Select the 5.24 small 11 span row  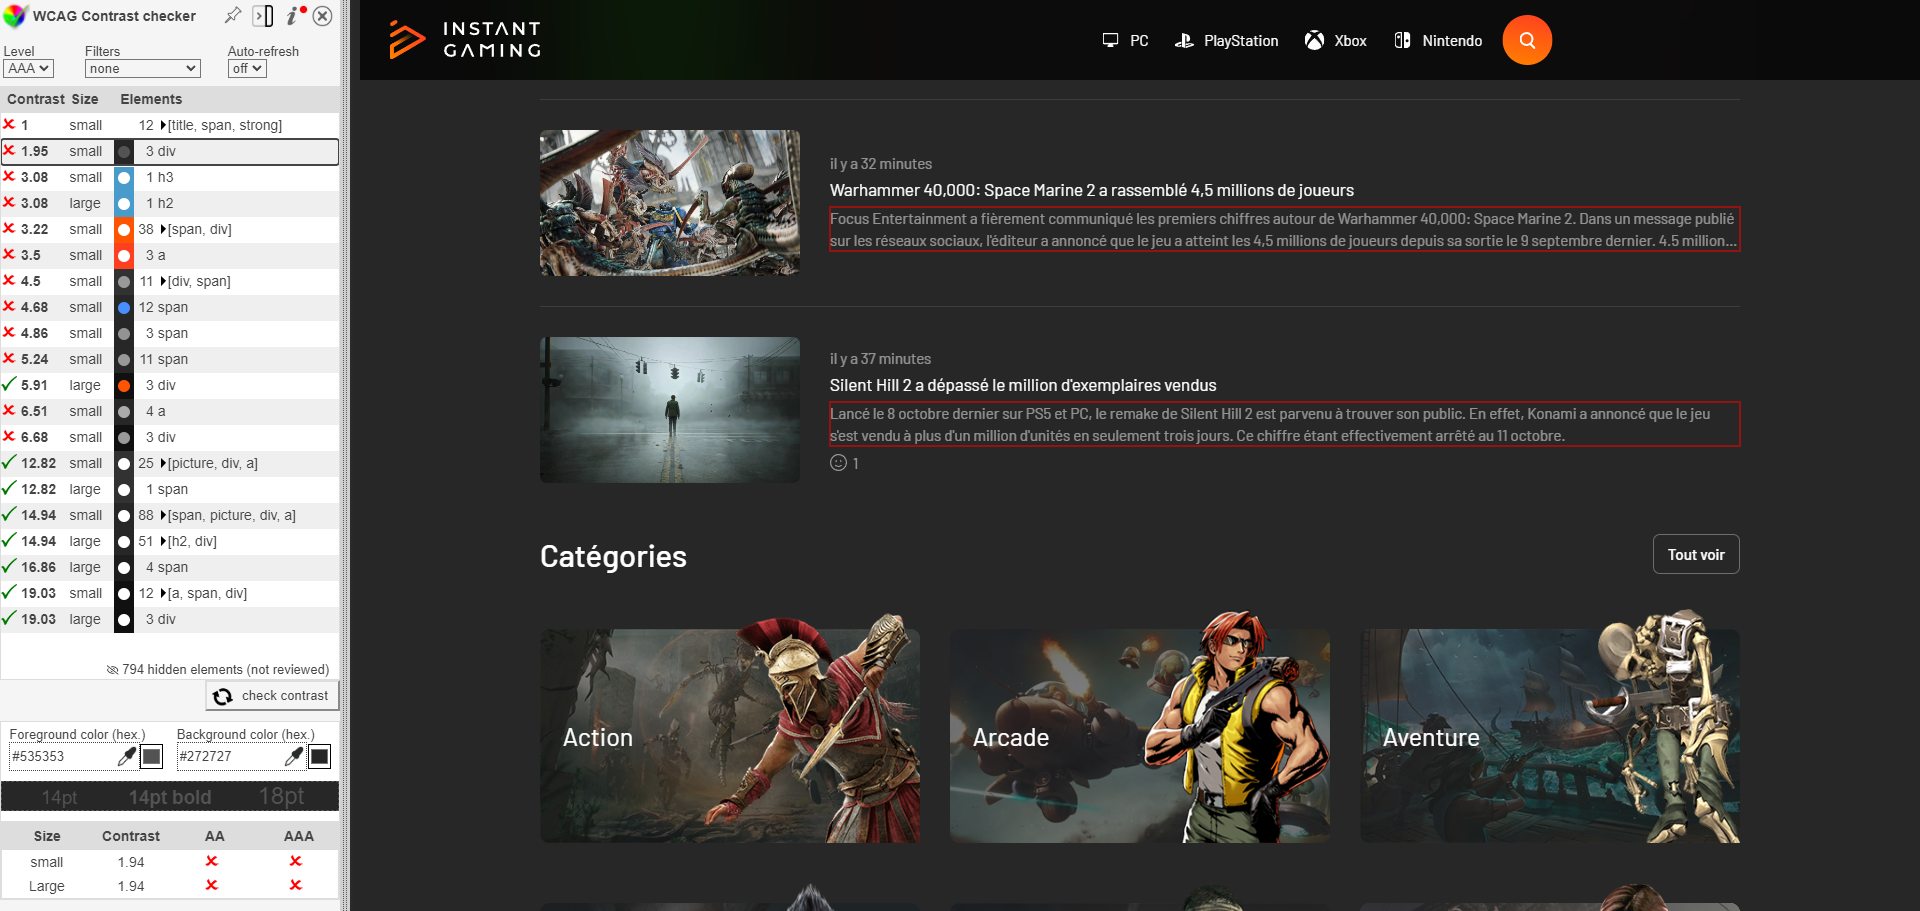coord(170,359)
